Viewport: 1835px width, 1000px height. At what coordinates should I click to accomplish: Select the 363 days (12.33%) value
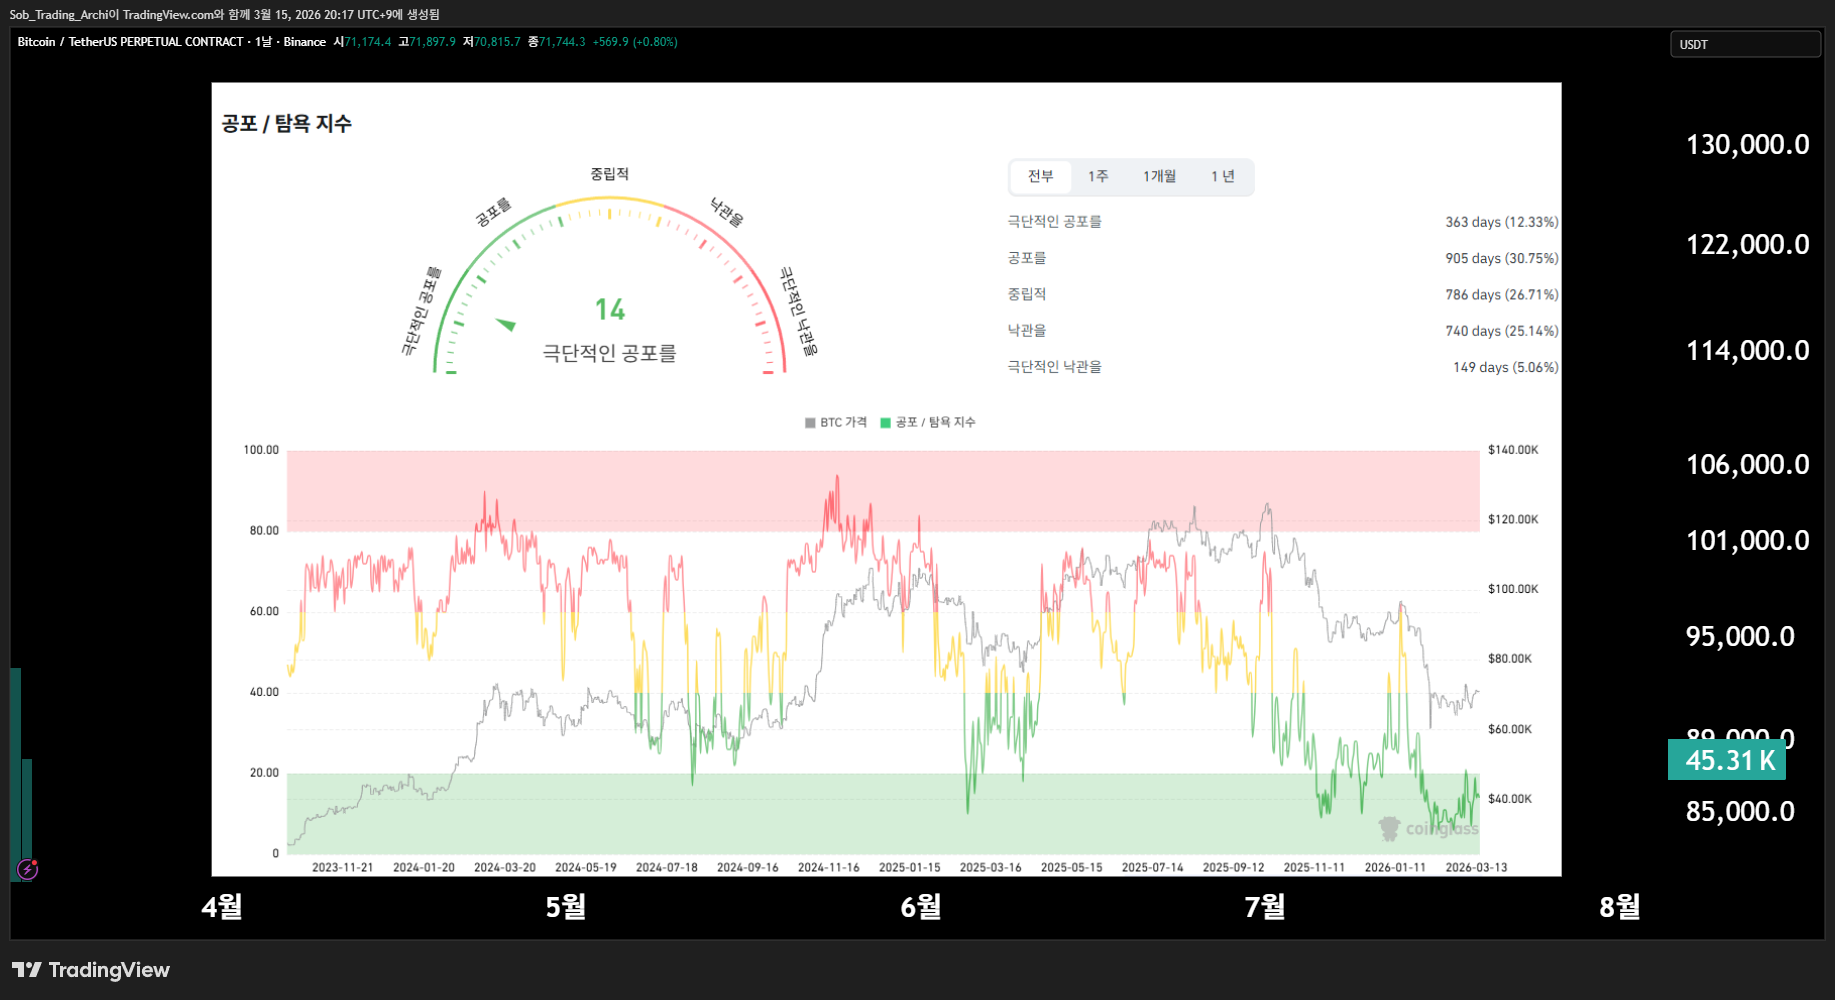click(1501, 222)
